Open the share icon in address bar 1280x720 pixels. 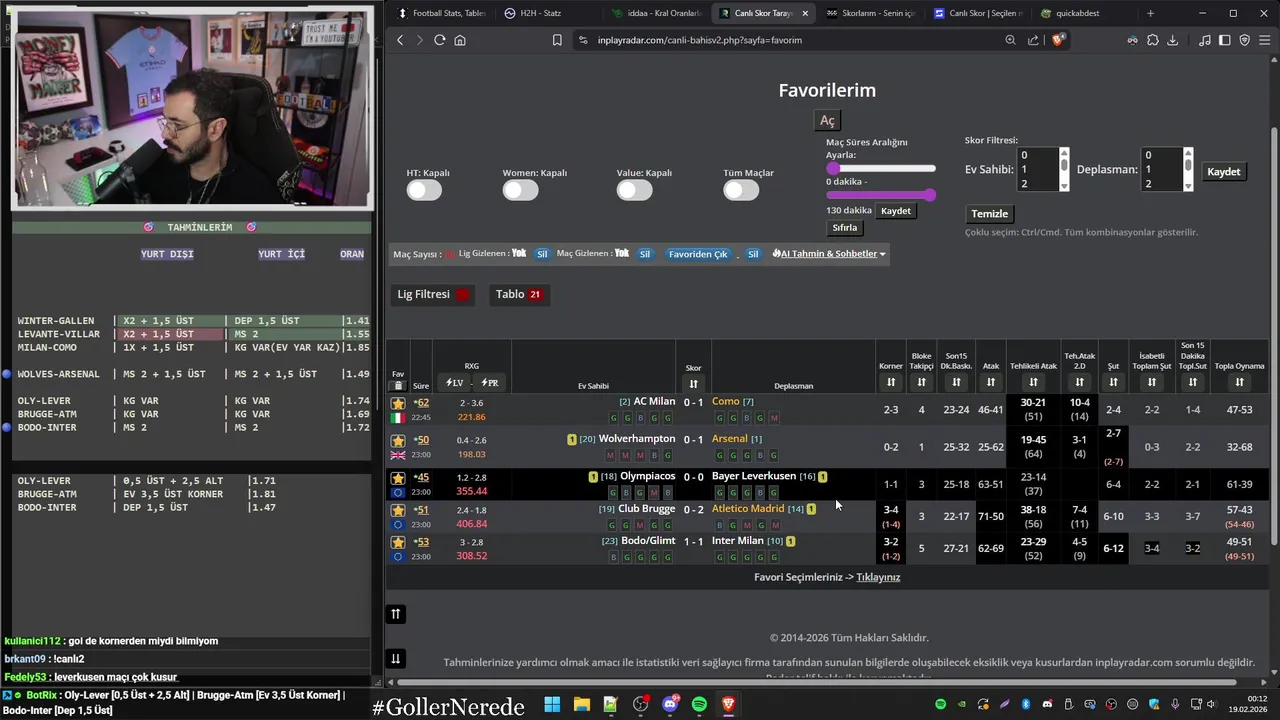[1033, 40]
